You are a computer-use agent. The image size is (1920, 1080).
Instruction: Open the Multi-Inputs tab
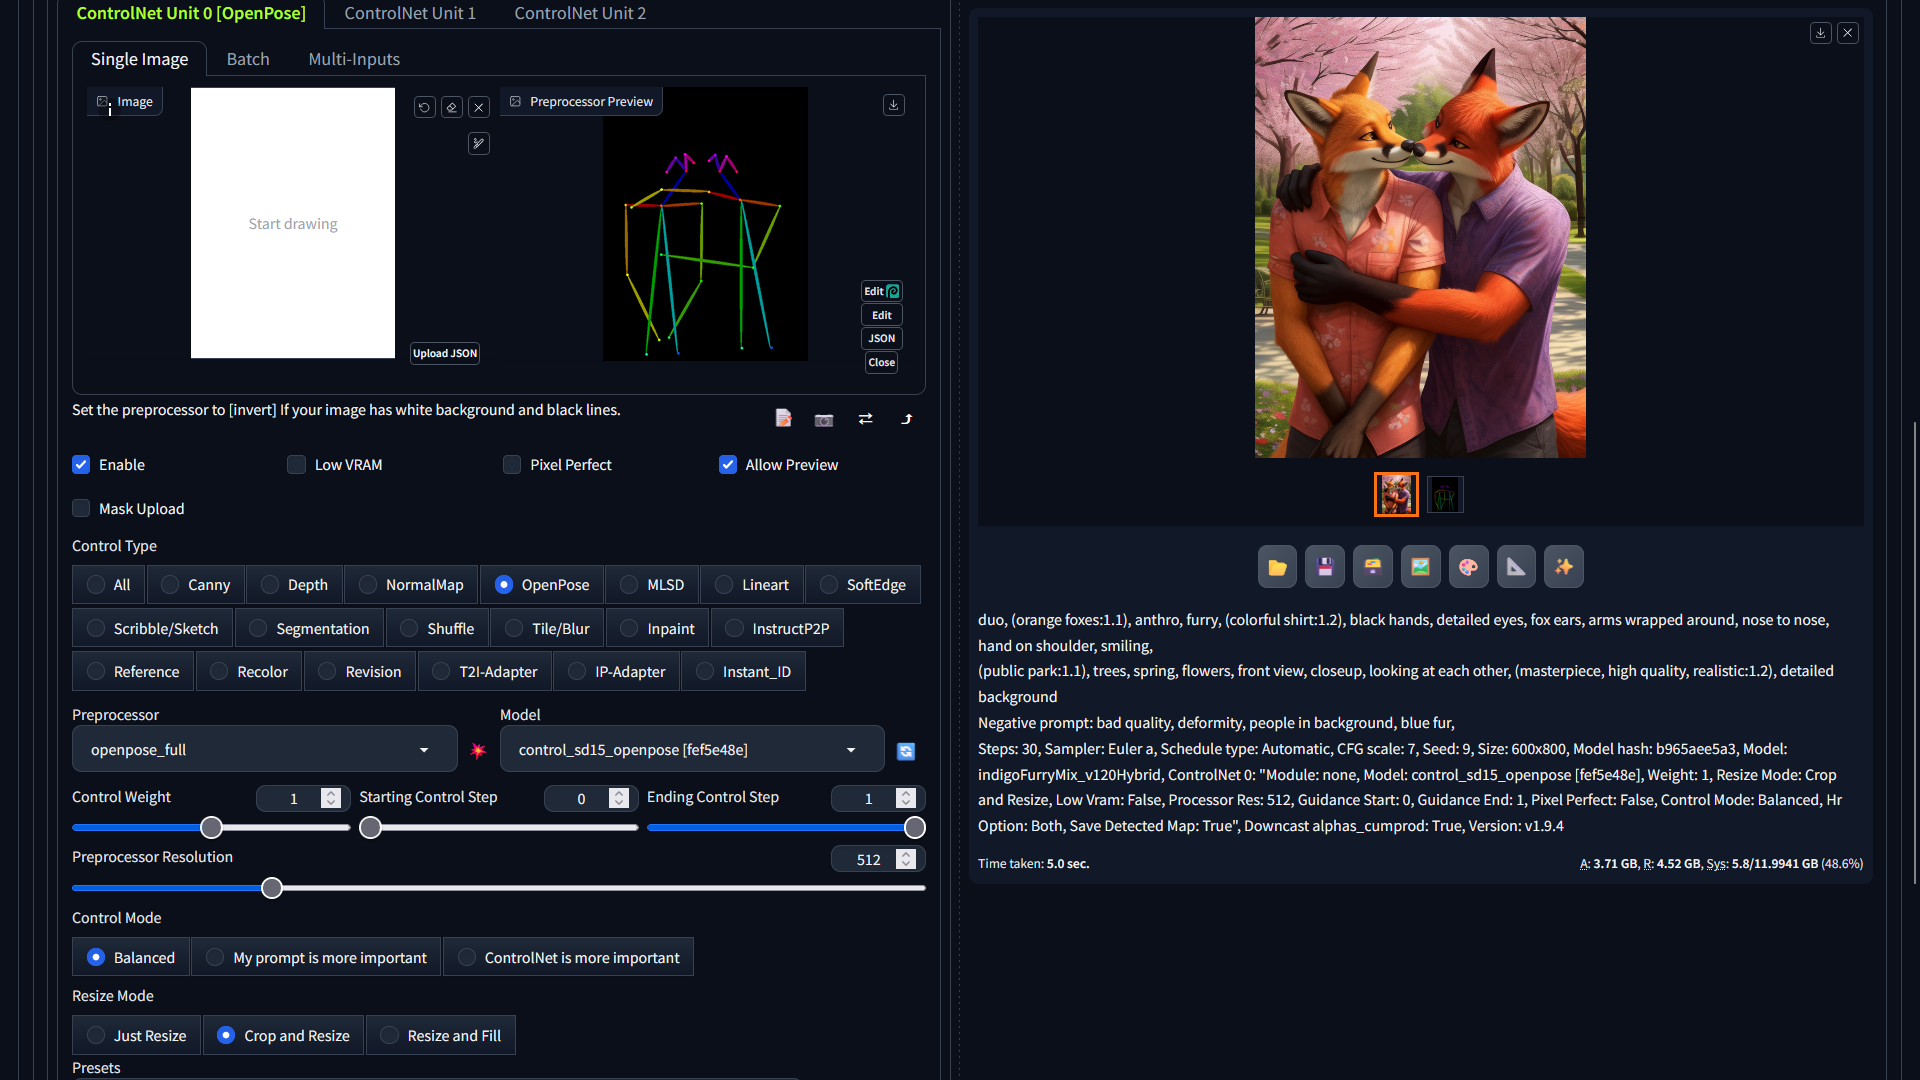354,59
